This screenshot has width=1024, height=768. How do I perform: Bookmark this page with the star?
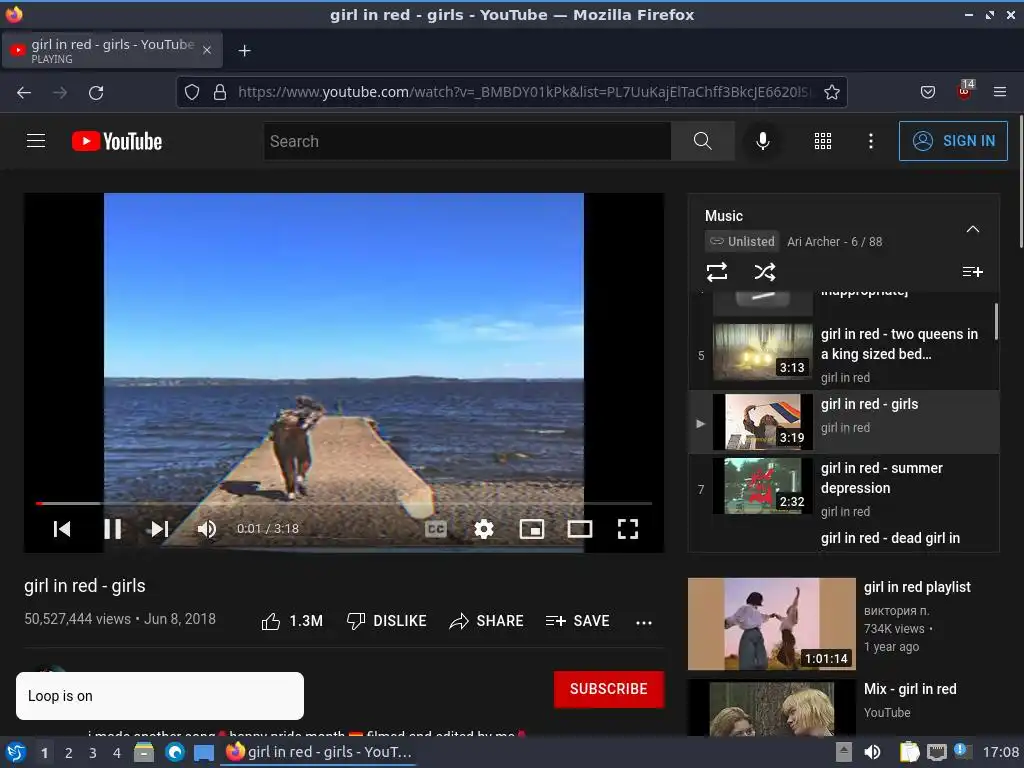click(831, 92)
